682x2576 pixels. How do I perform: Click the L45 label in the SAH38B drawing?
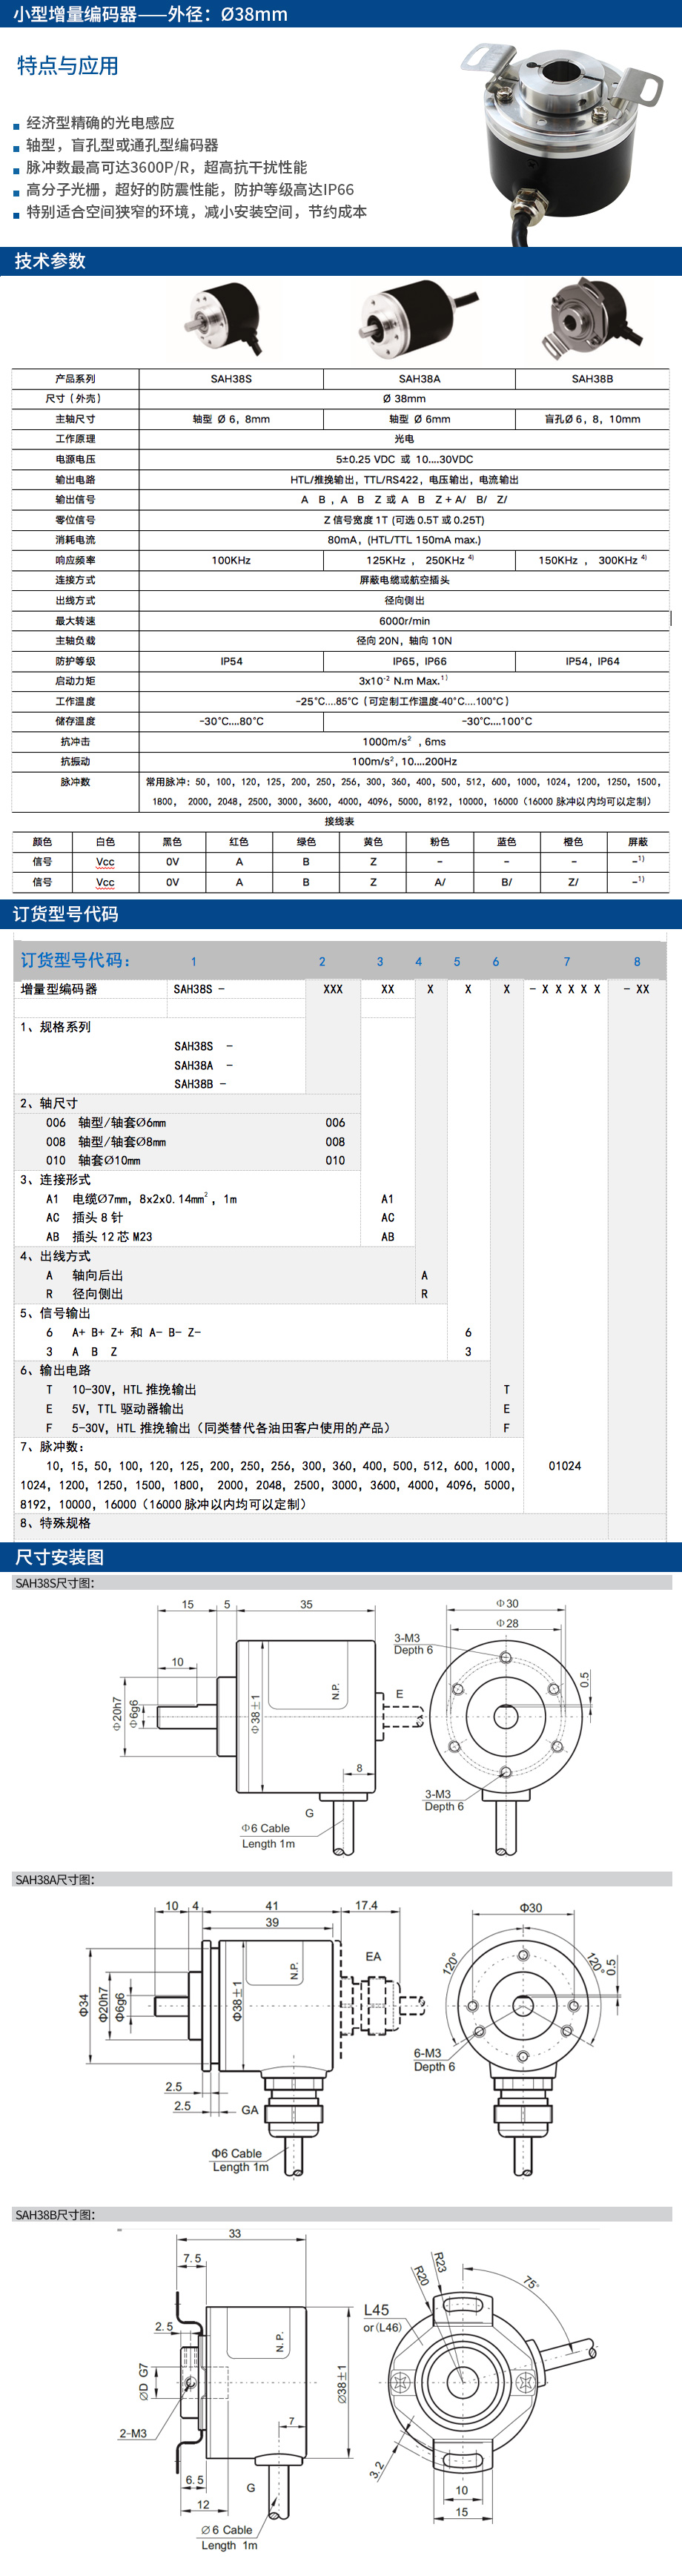pos(376,2310)
